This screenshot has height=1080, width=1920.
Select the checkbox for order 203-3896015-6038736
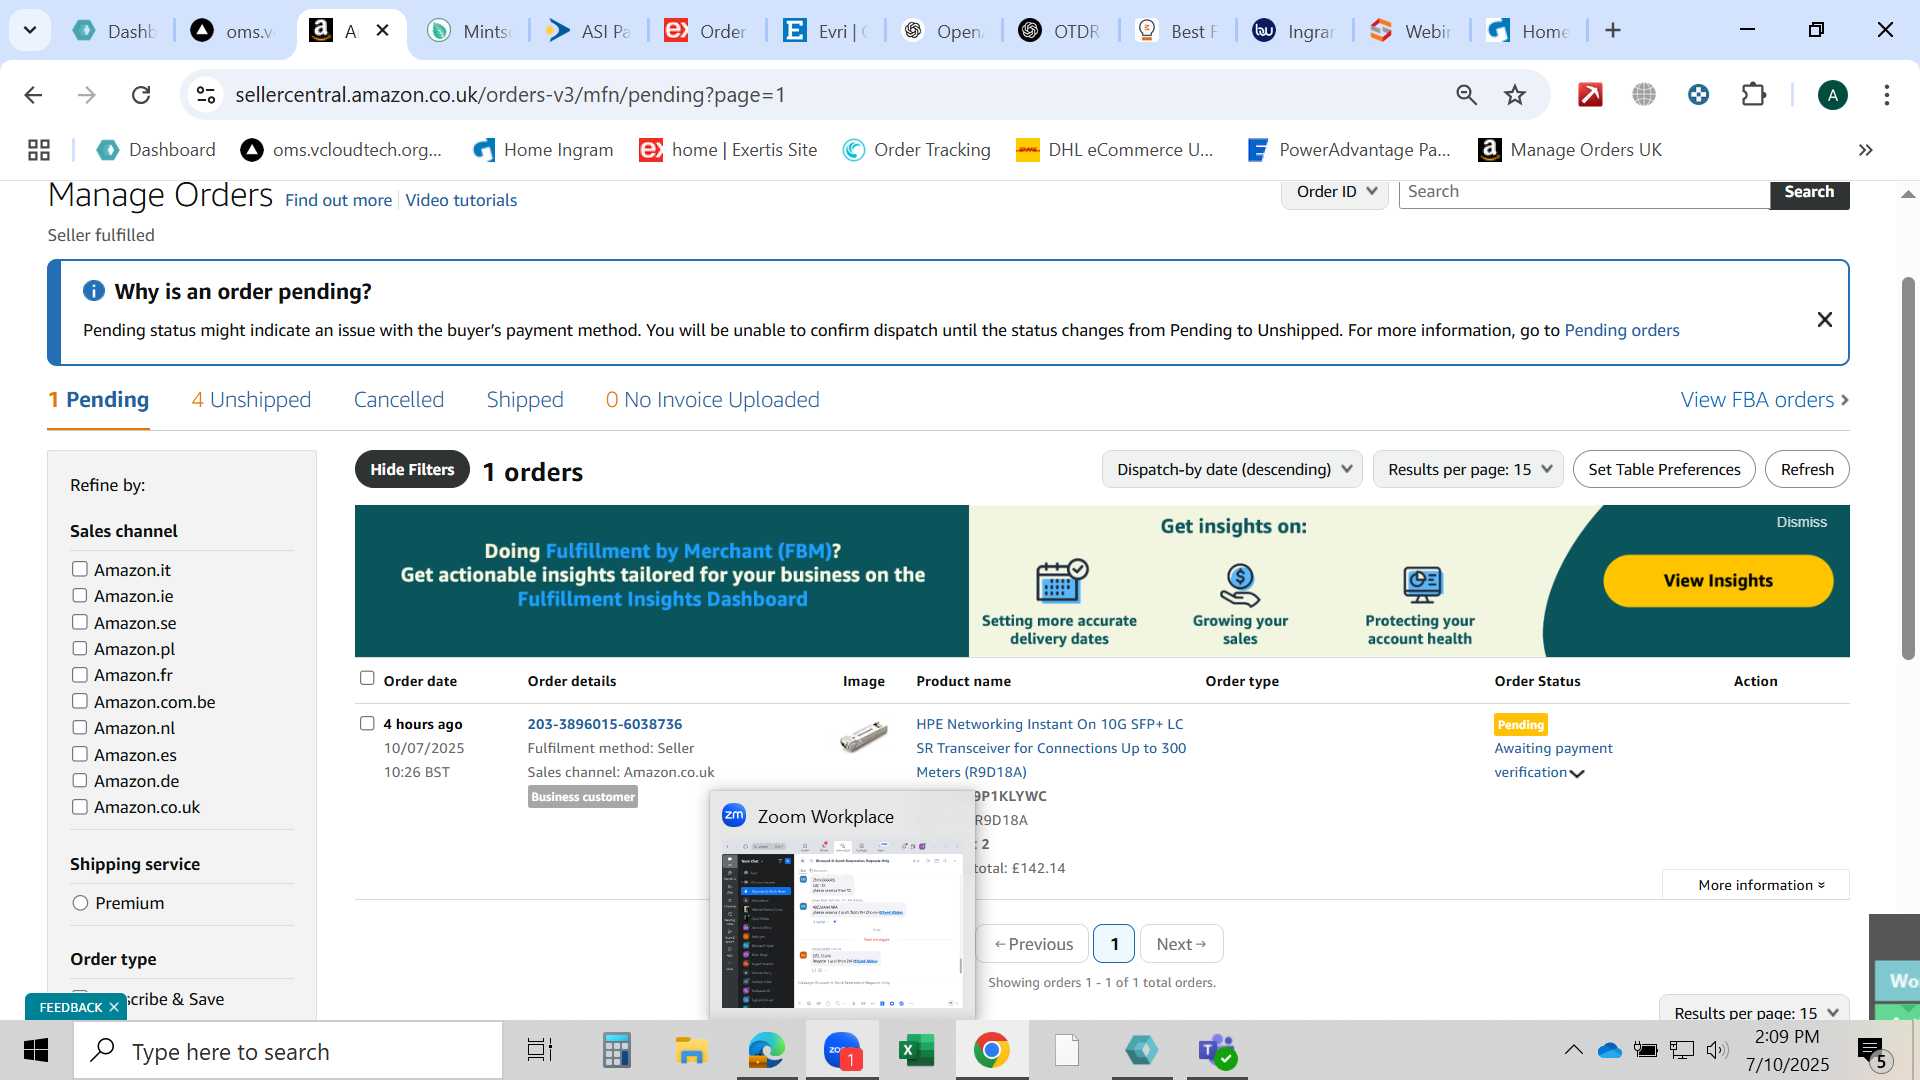tap(367, 723)
